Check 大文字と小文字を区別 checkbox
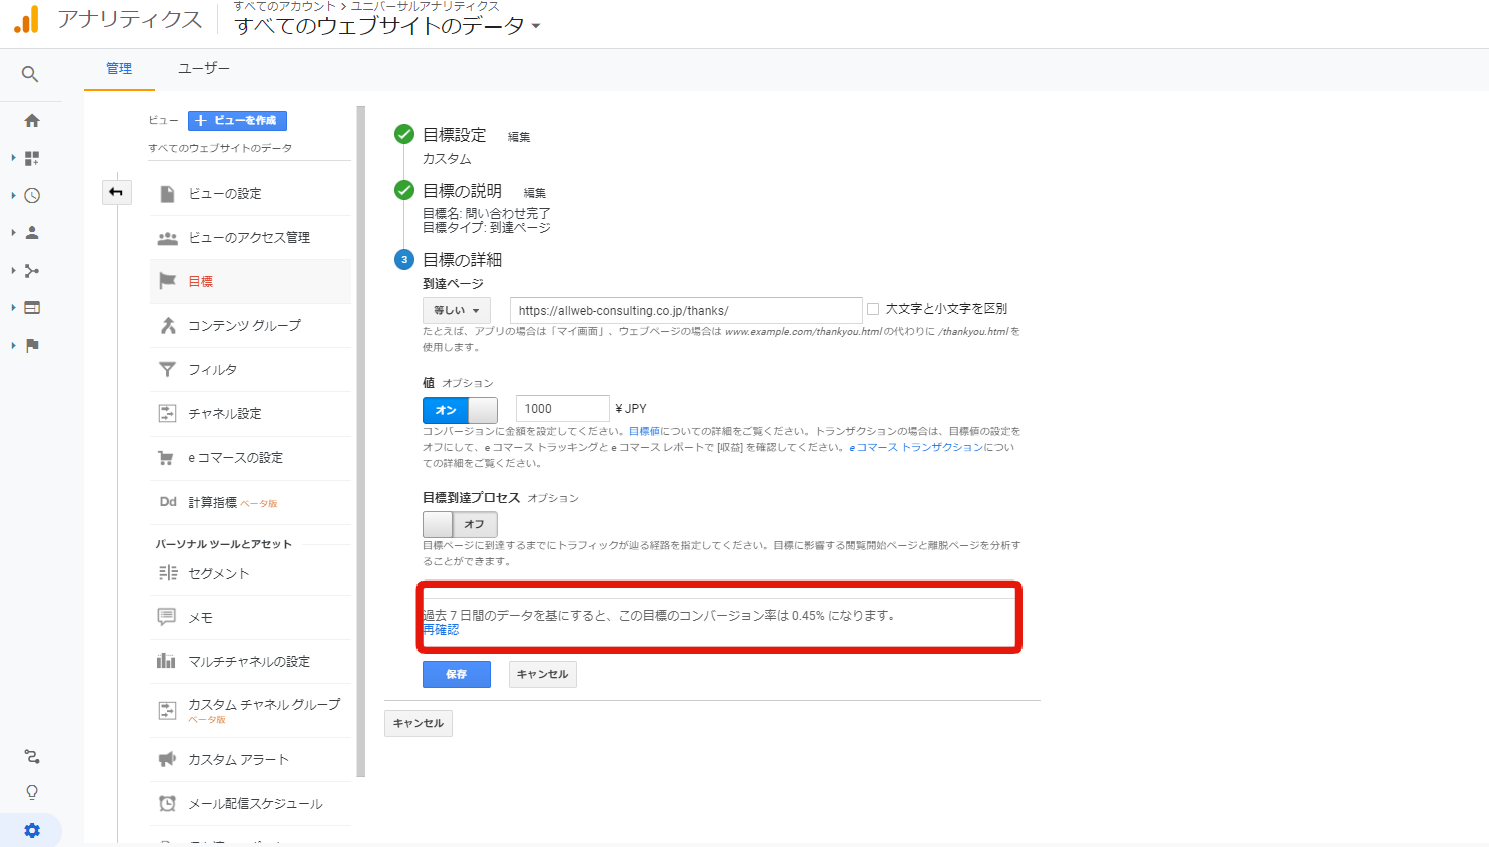This screenshot has height=847, width=1489. [x=873, y=309]
